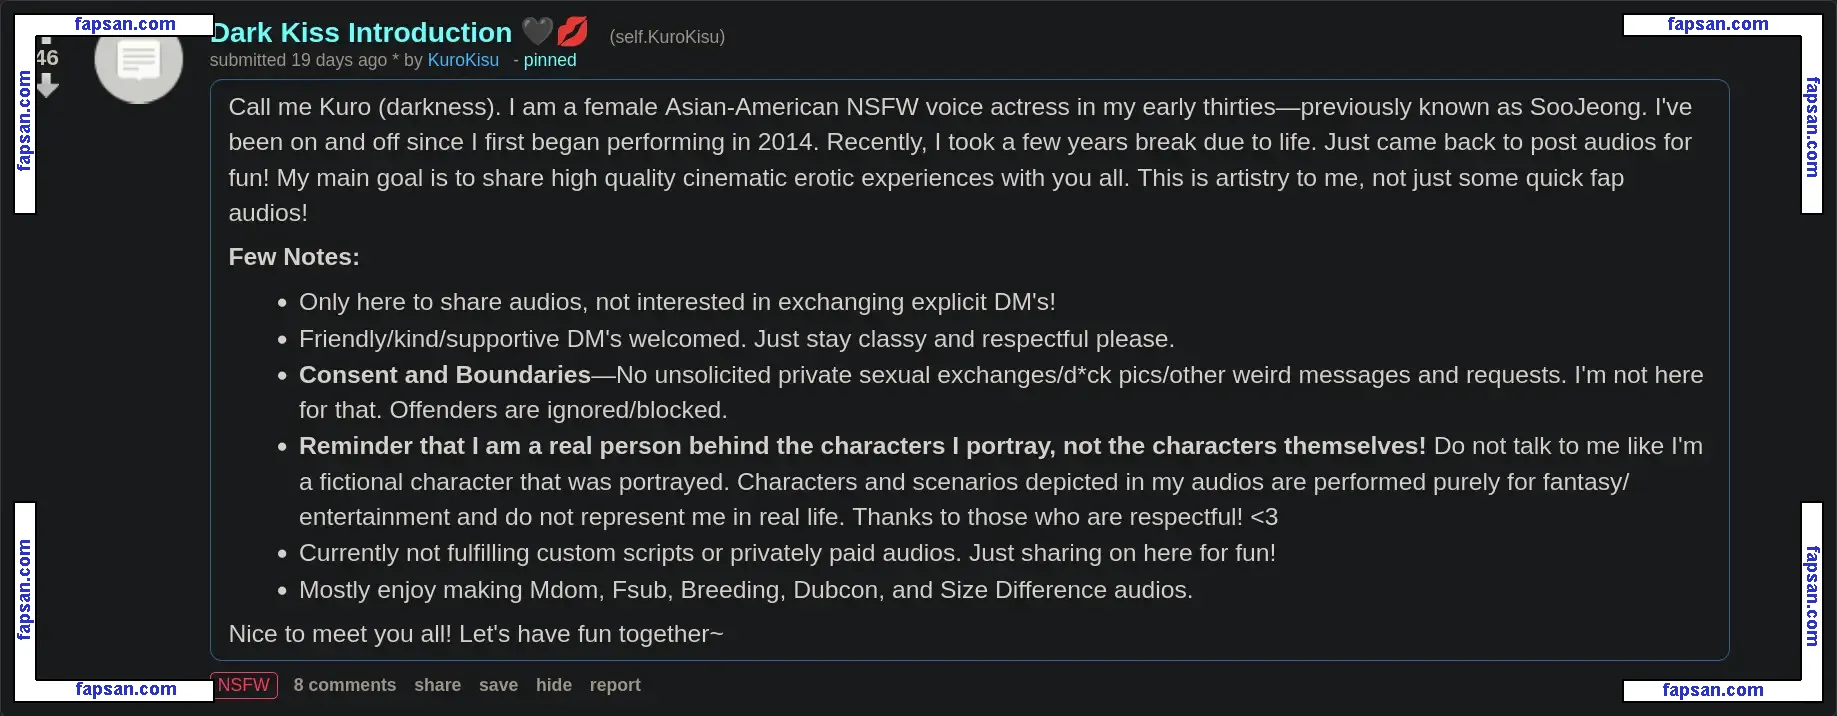Screen dimensions: 1837x716
Task: Visit author KuroKisu's profile
Action: coord(463,60)
